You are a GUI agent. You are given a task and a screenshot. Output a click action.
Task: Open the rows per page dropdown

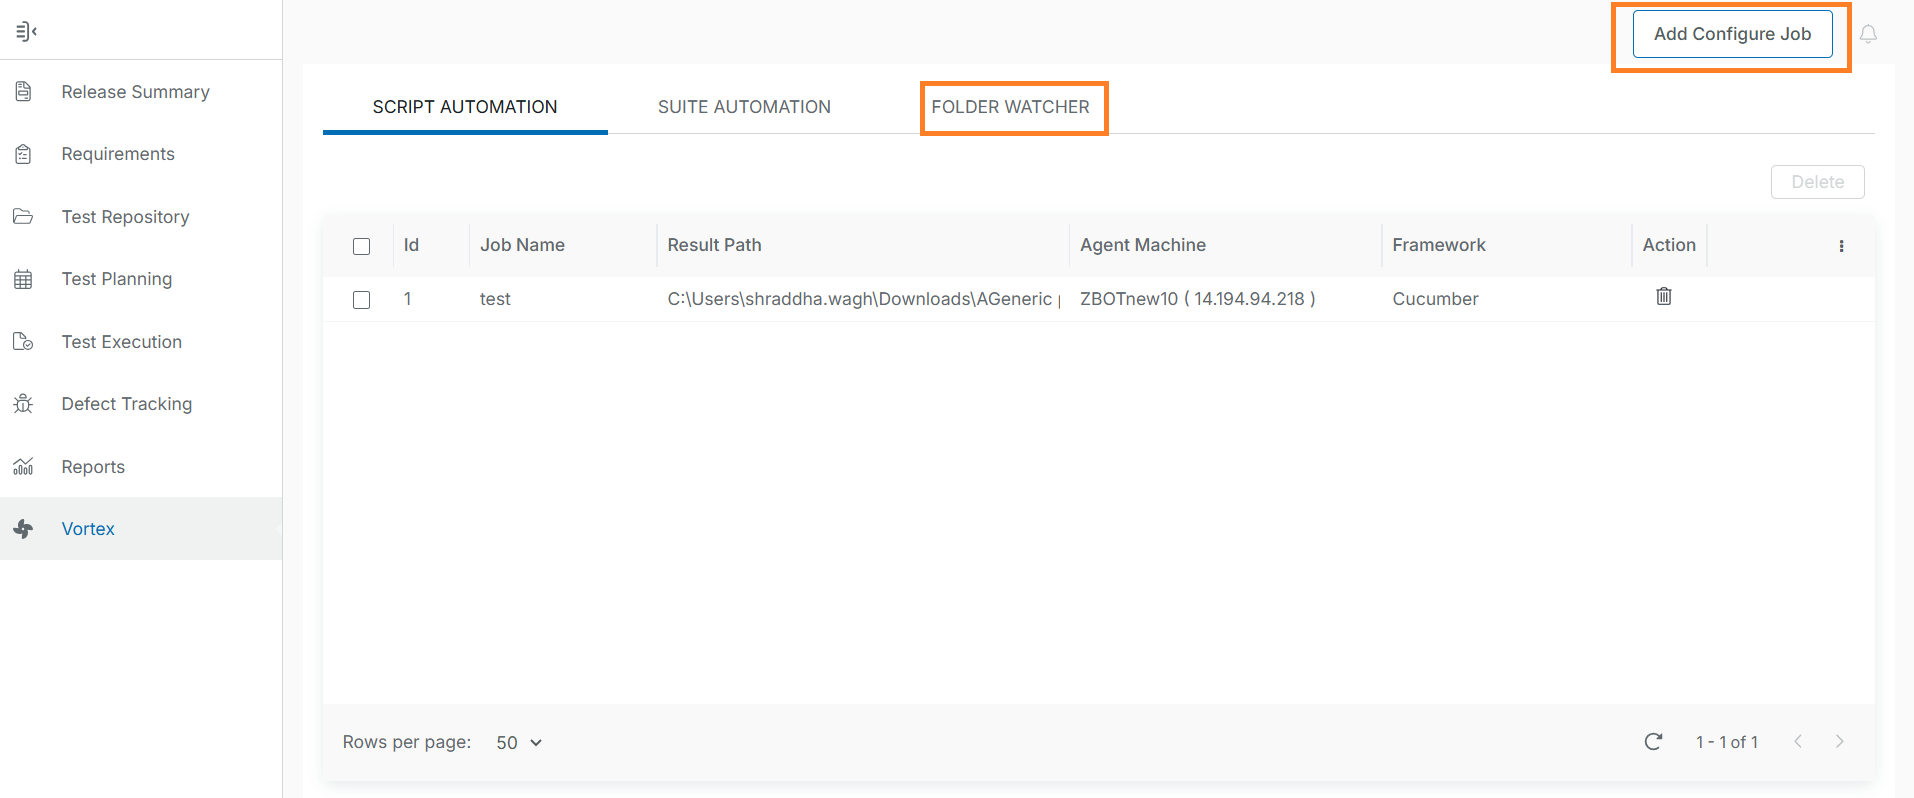pos(519,742)
